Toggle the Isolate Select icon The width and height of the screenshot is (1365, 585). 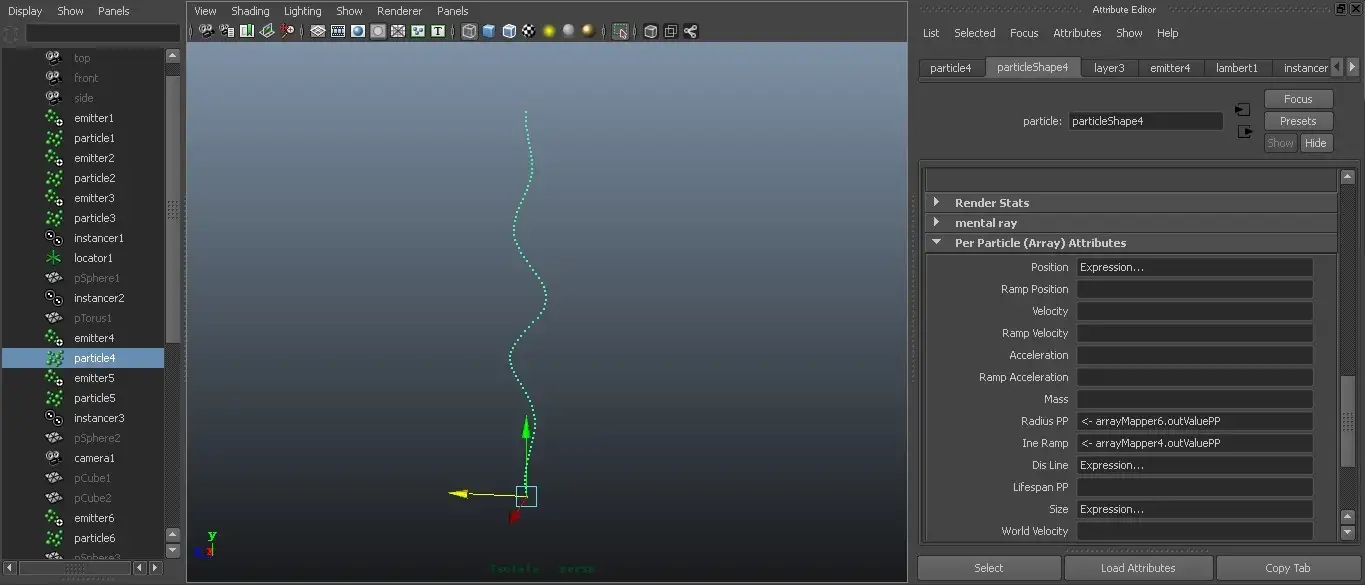(620, 31)
